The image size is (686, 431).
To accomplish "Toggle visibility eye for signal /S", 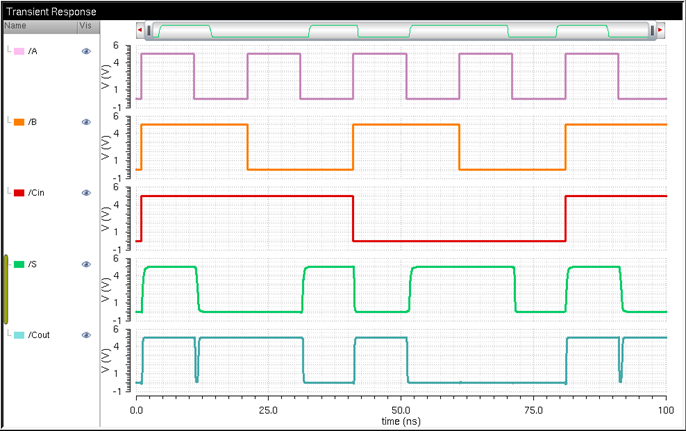I will 86,264.
